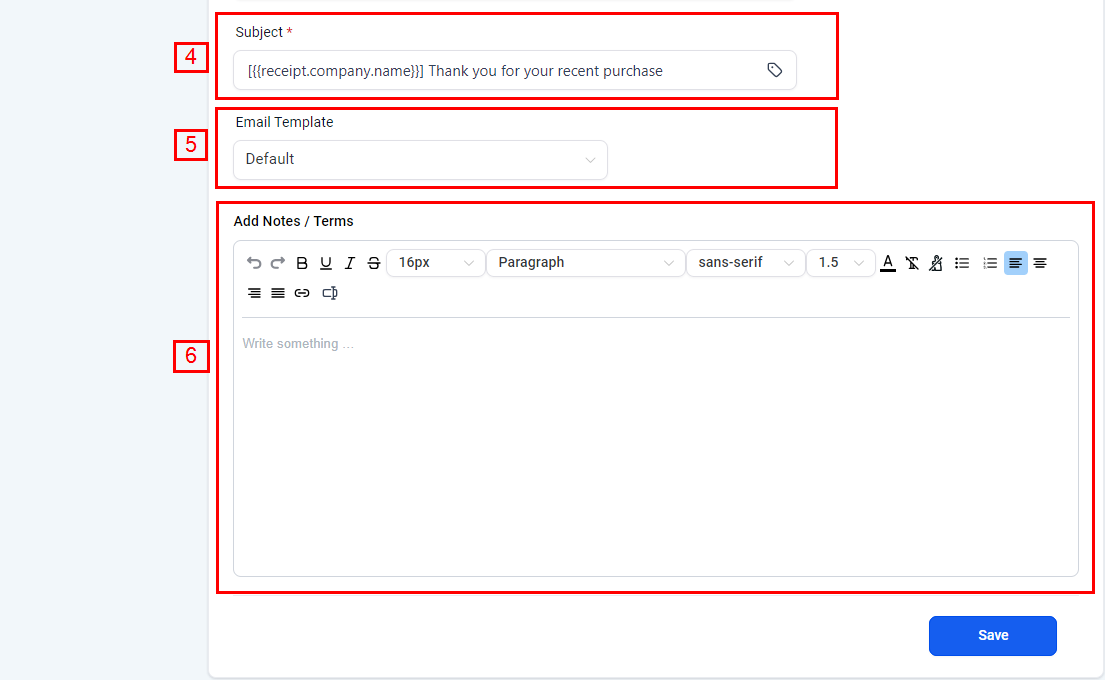The width and height of the screenshot is (1105, 680).
Task: Open the 1.5 line height dropdown
Action: point(840,263)
